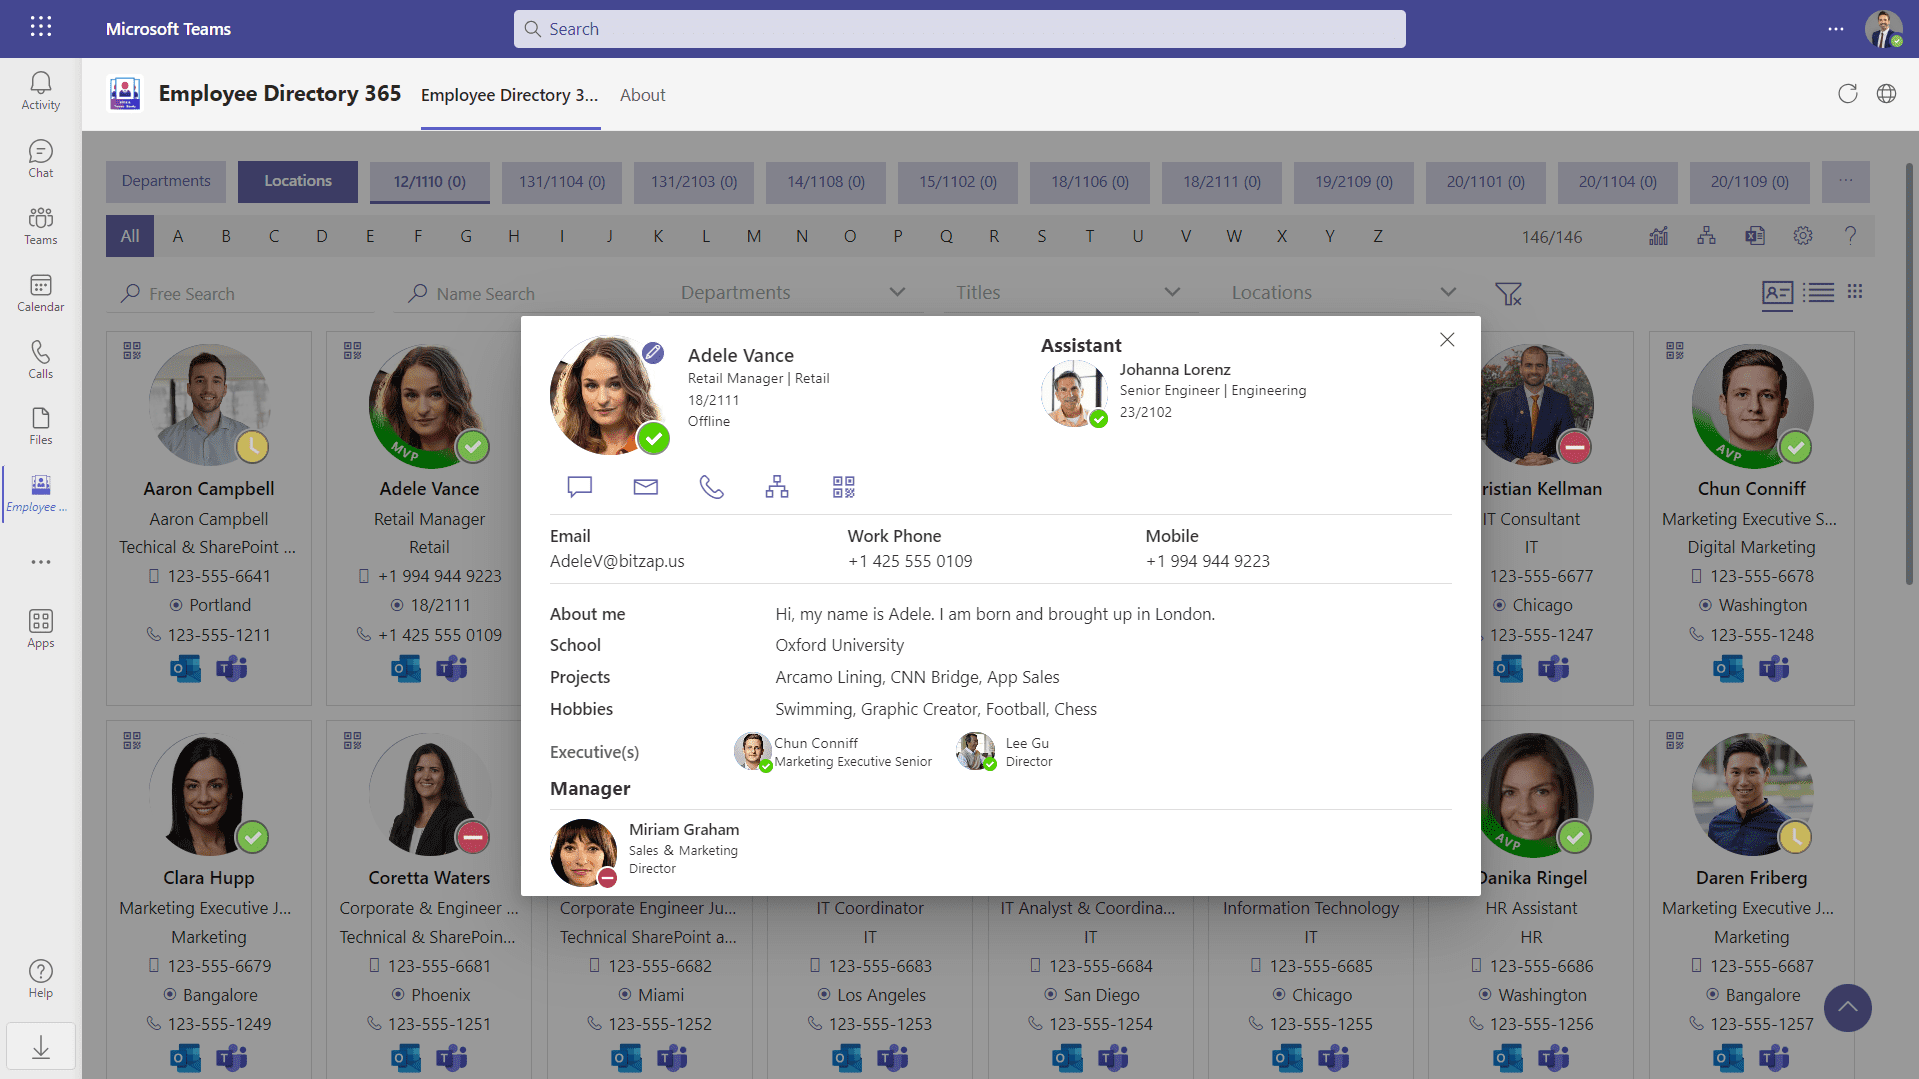Open the settings gear in directory toolbar

[1802, 236]
